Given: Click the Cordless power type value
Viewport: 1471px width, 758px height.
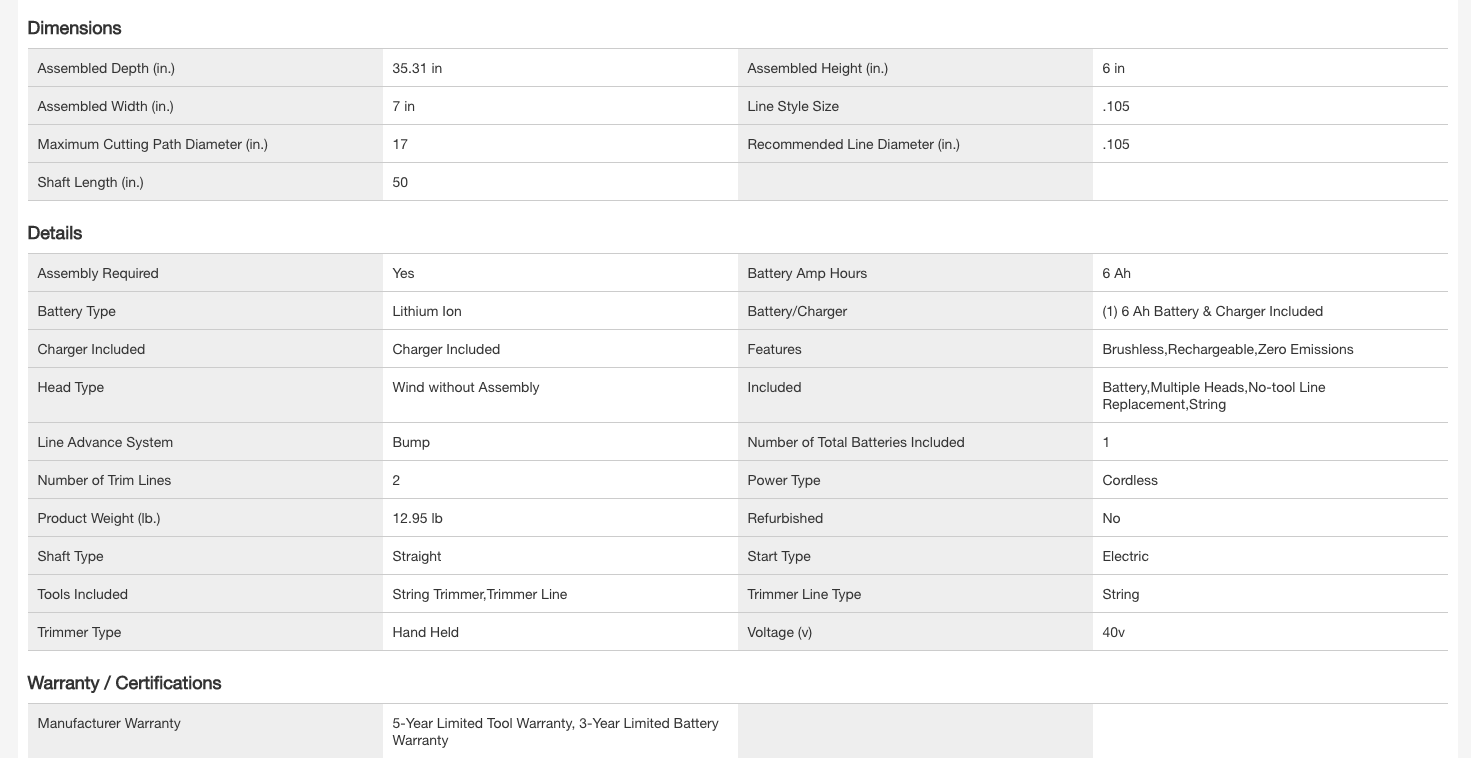Looking at the screenshot, I should 1130,480.
